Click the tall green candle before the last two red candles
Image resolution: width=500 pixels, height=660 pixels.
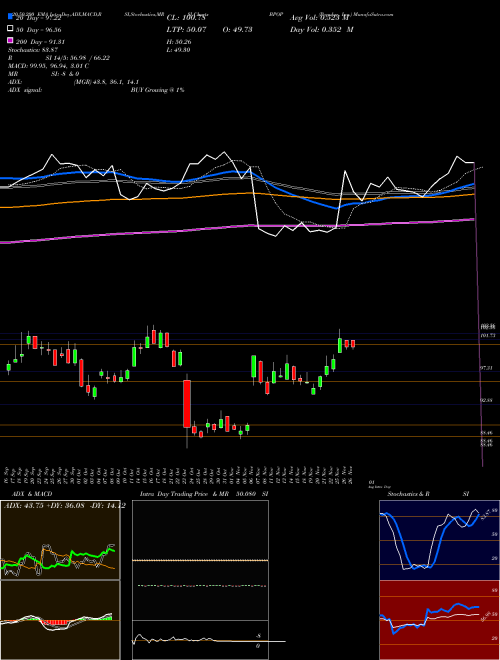(340, 345)
